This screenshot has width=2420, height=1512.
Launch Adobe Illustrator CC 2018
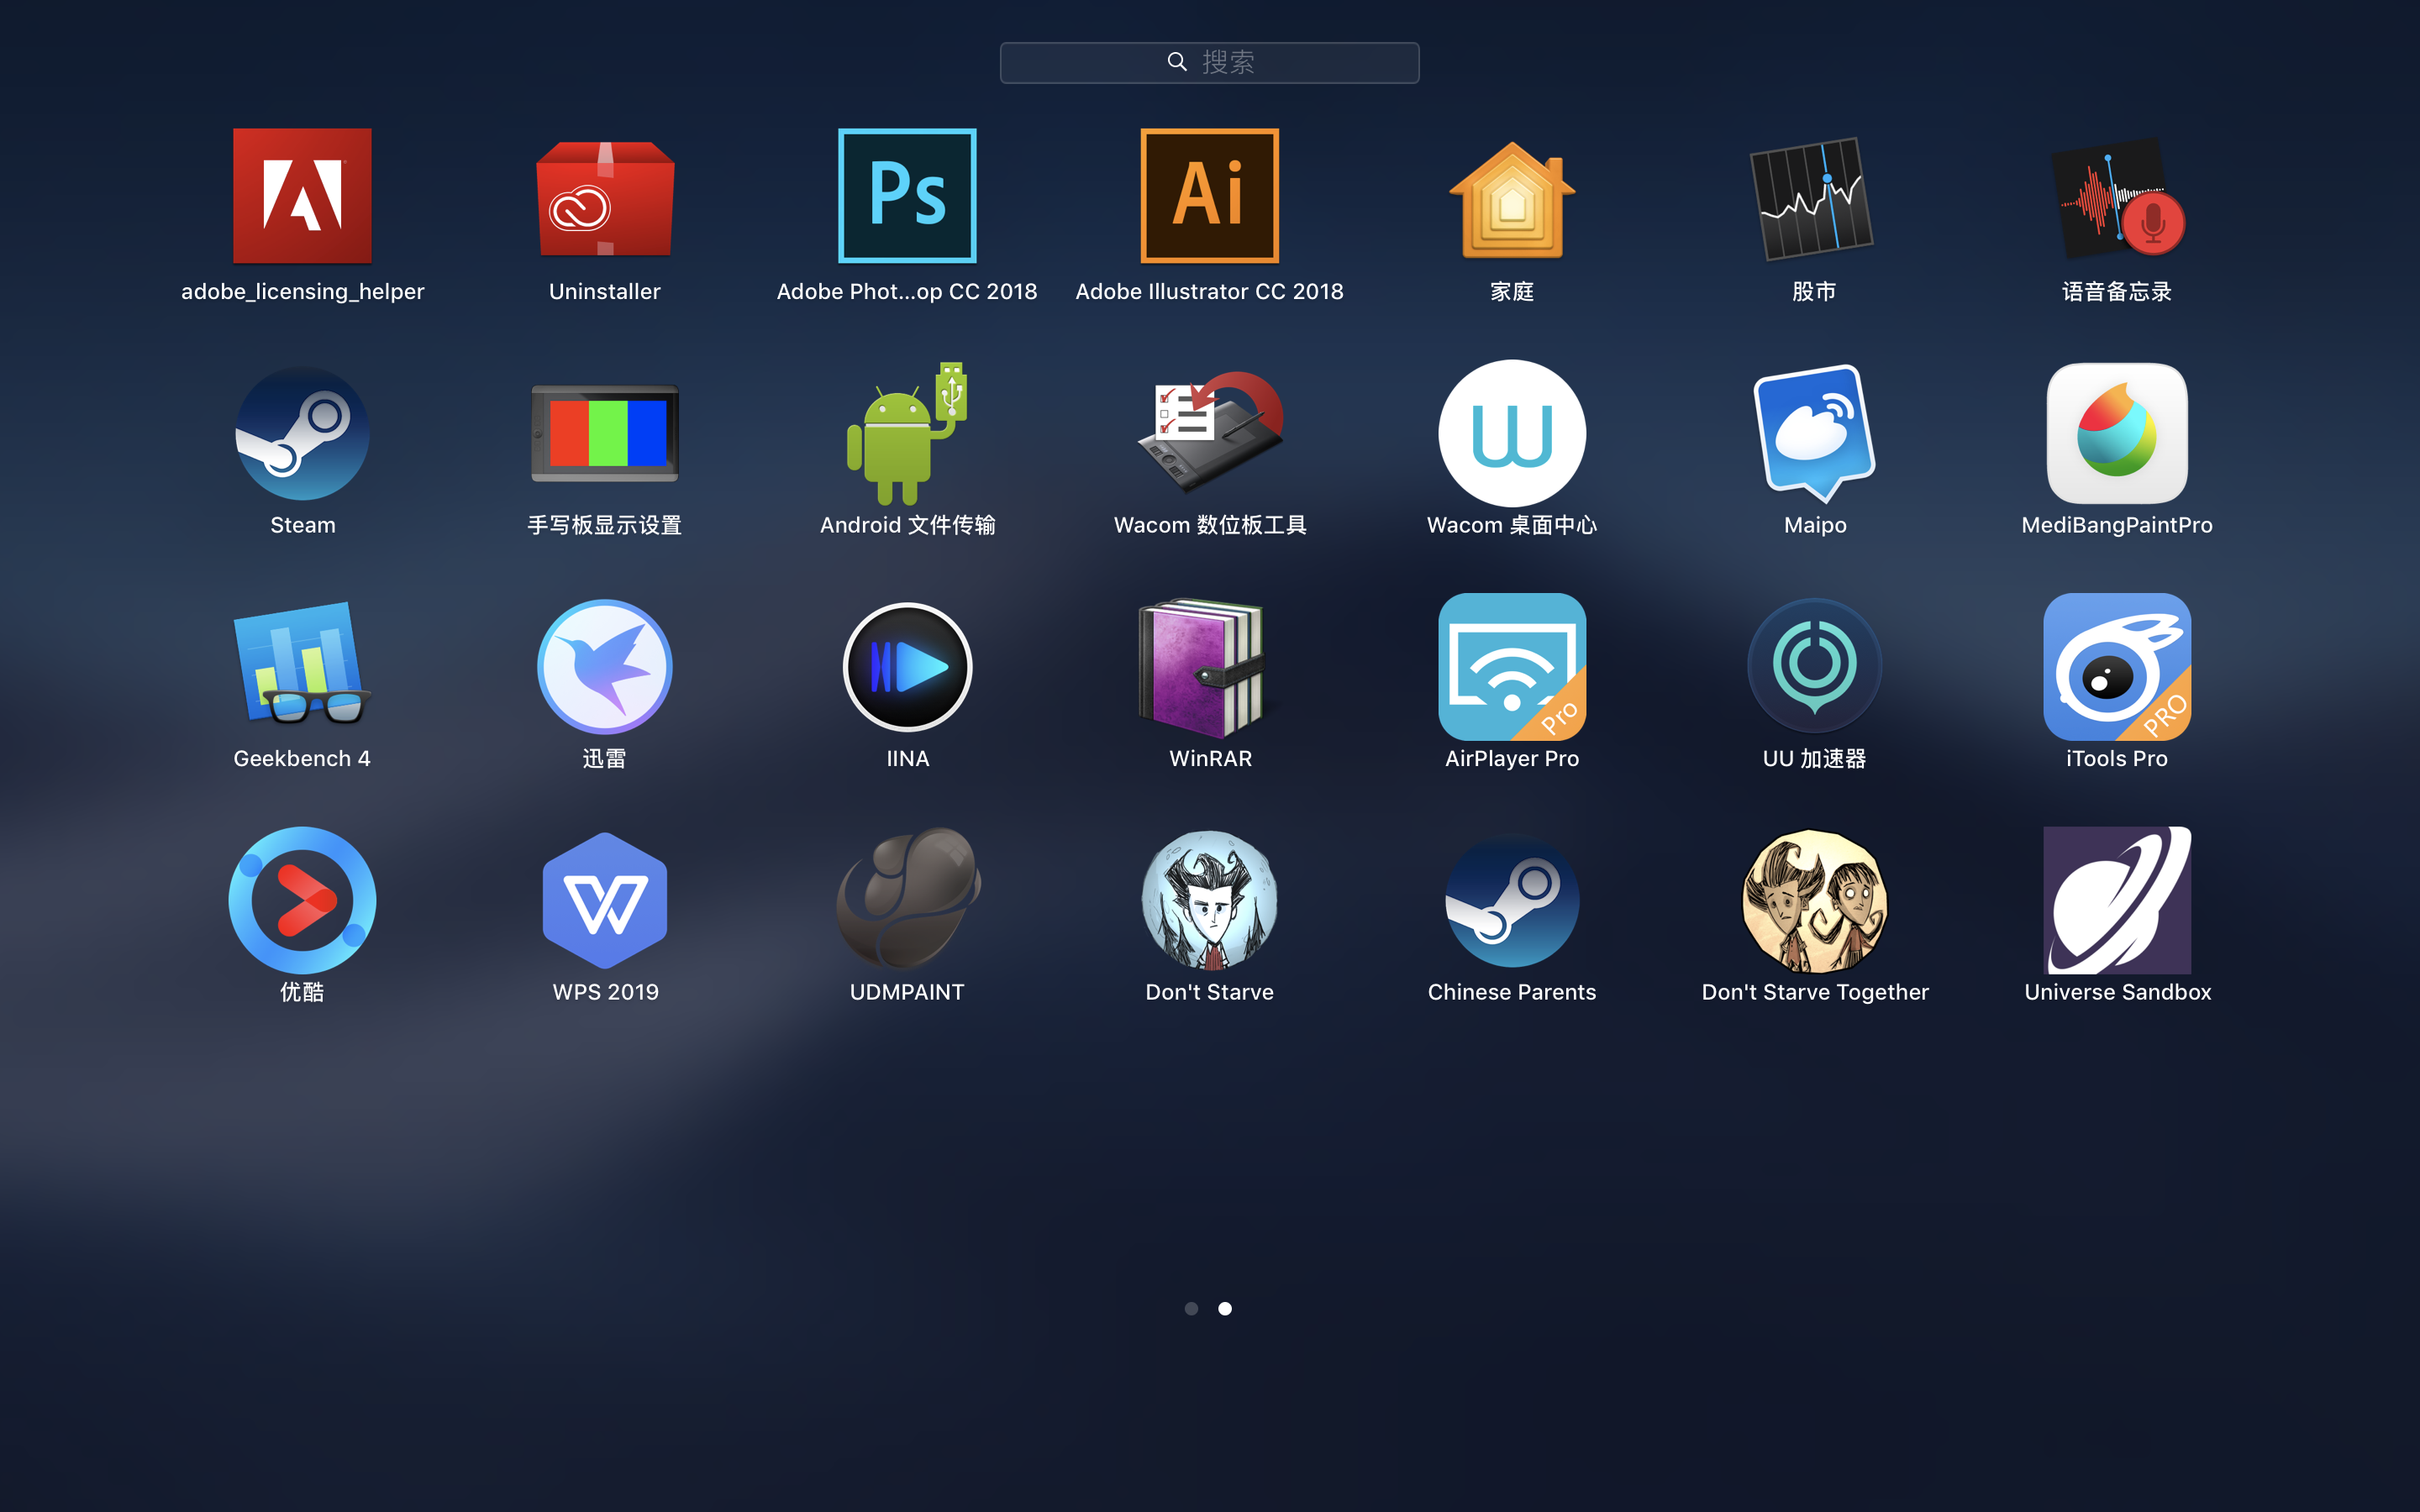tap(1210, 196)
